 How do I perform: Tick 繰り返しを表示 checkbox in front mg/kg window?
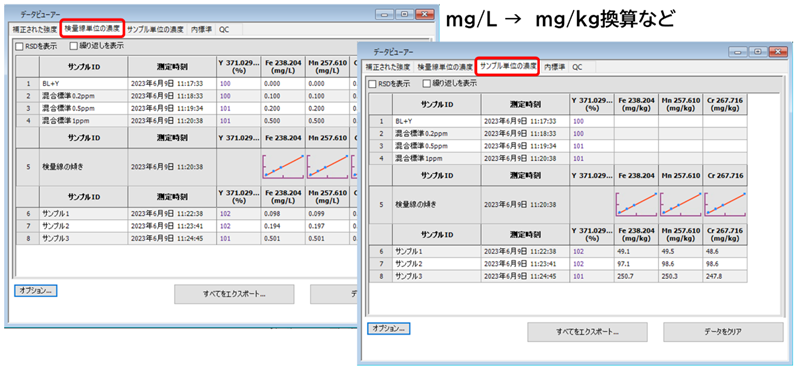pyautogui.click(x=427, y=84)
